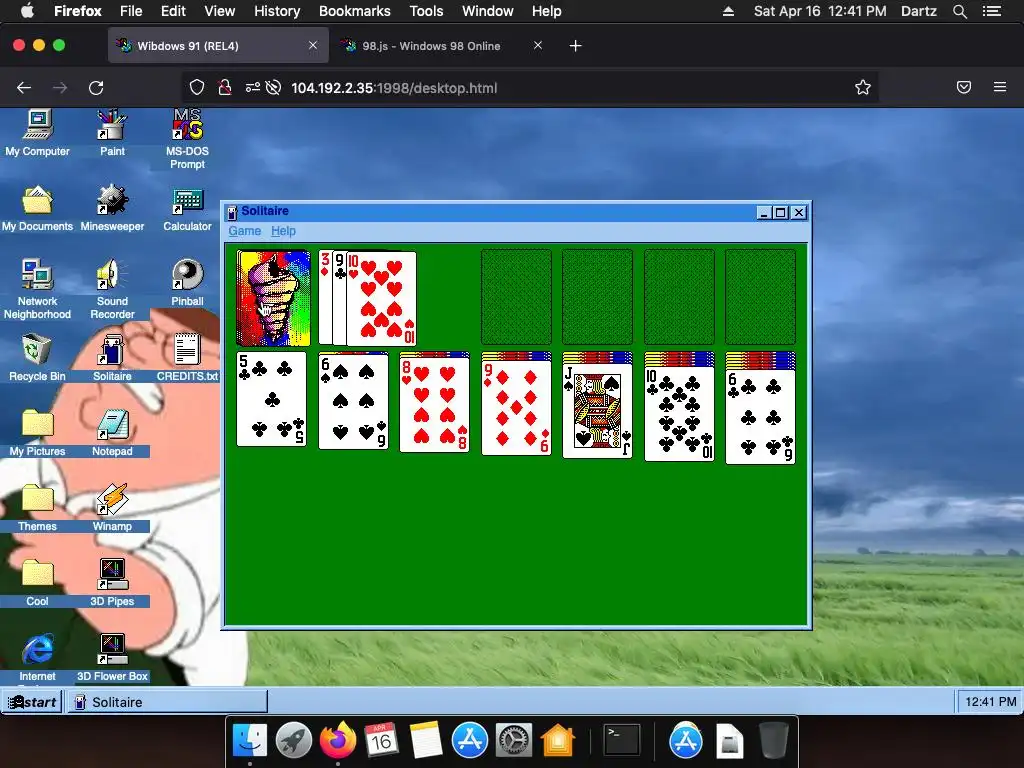Open the Themes folder icon
This screenshot has width=1024, height=768.
point(37,508)
